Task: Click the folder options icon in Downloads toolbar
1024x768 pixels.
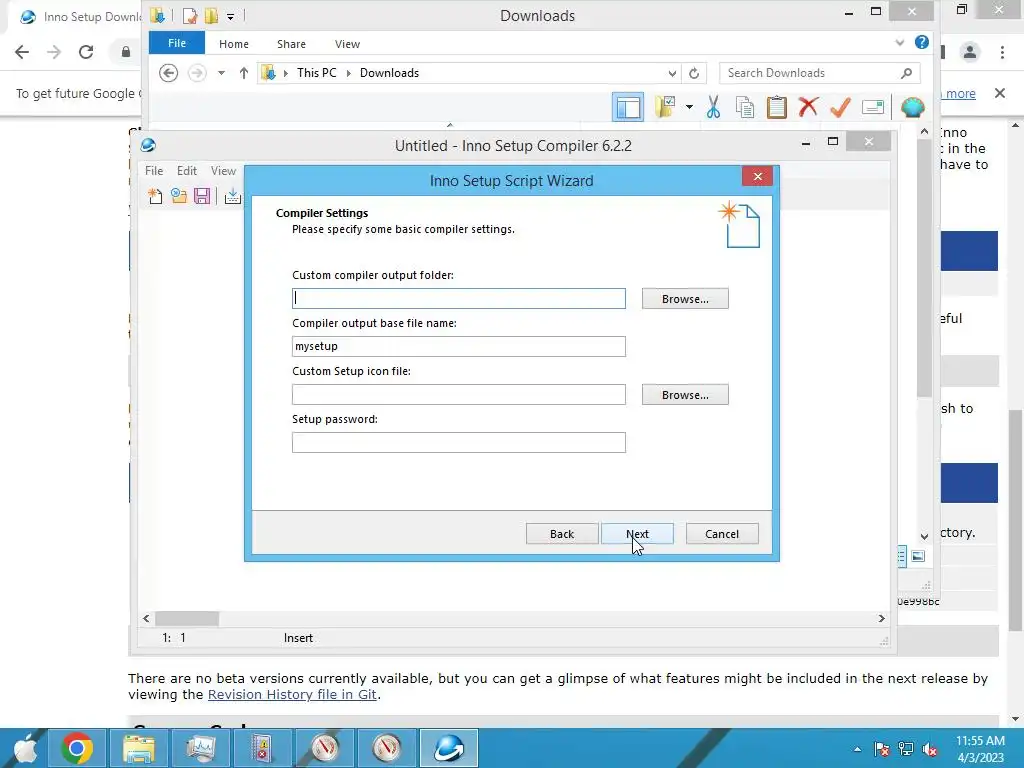Action: (x=665, y=107)
